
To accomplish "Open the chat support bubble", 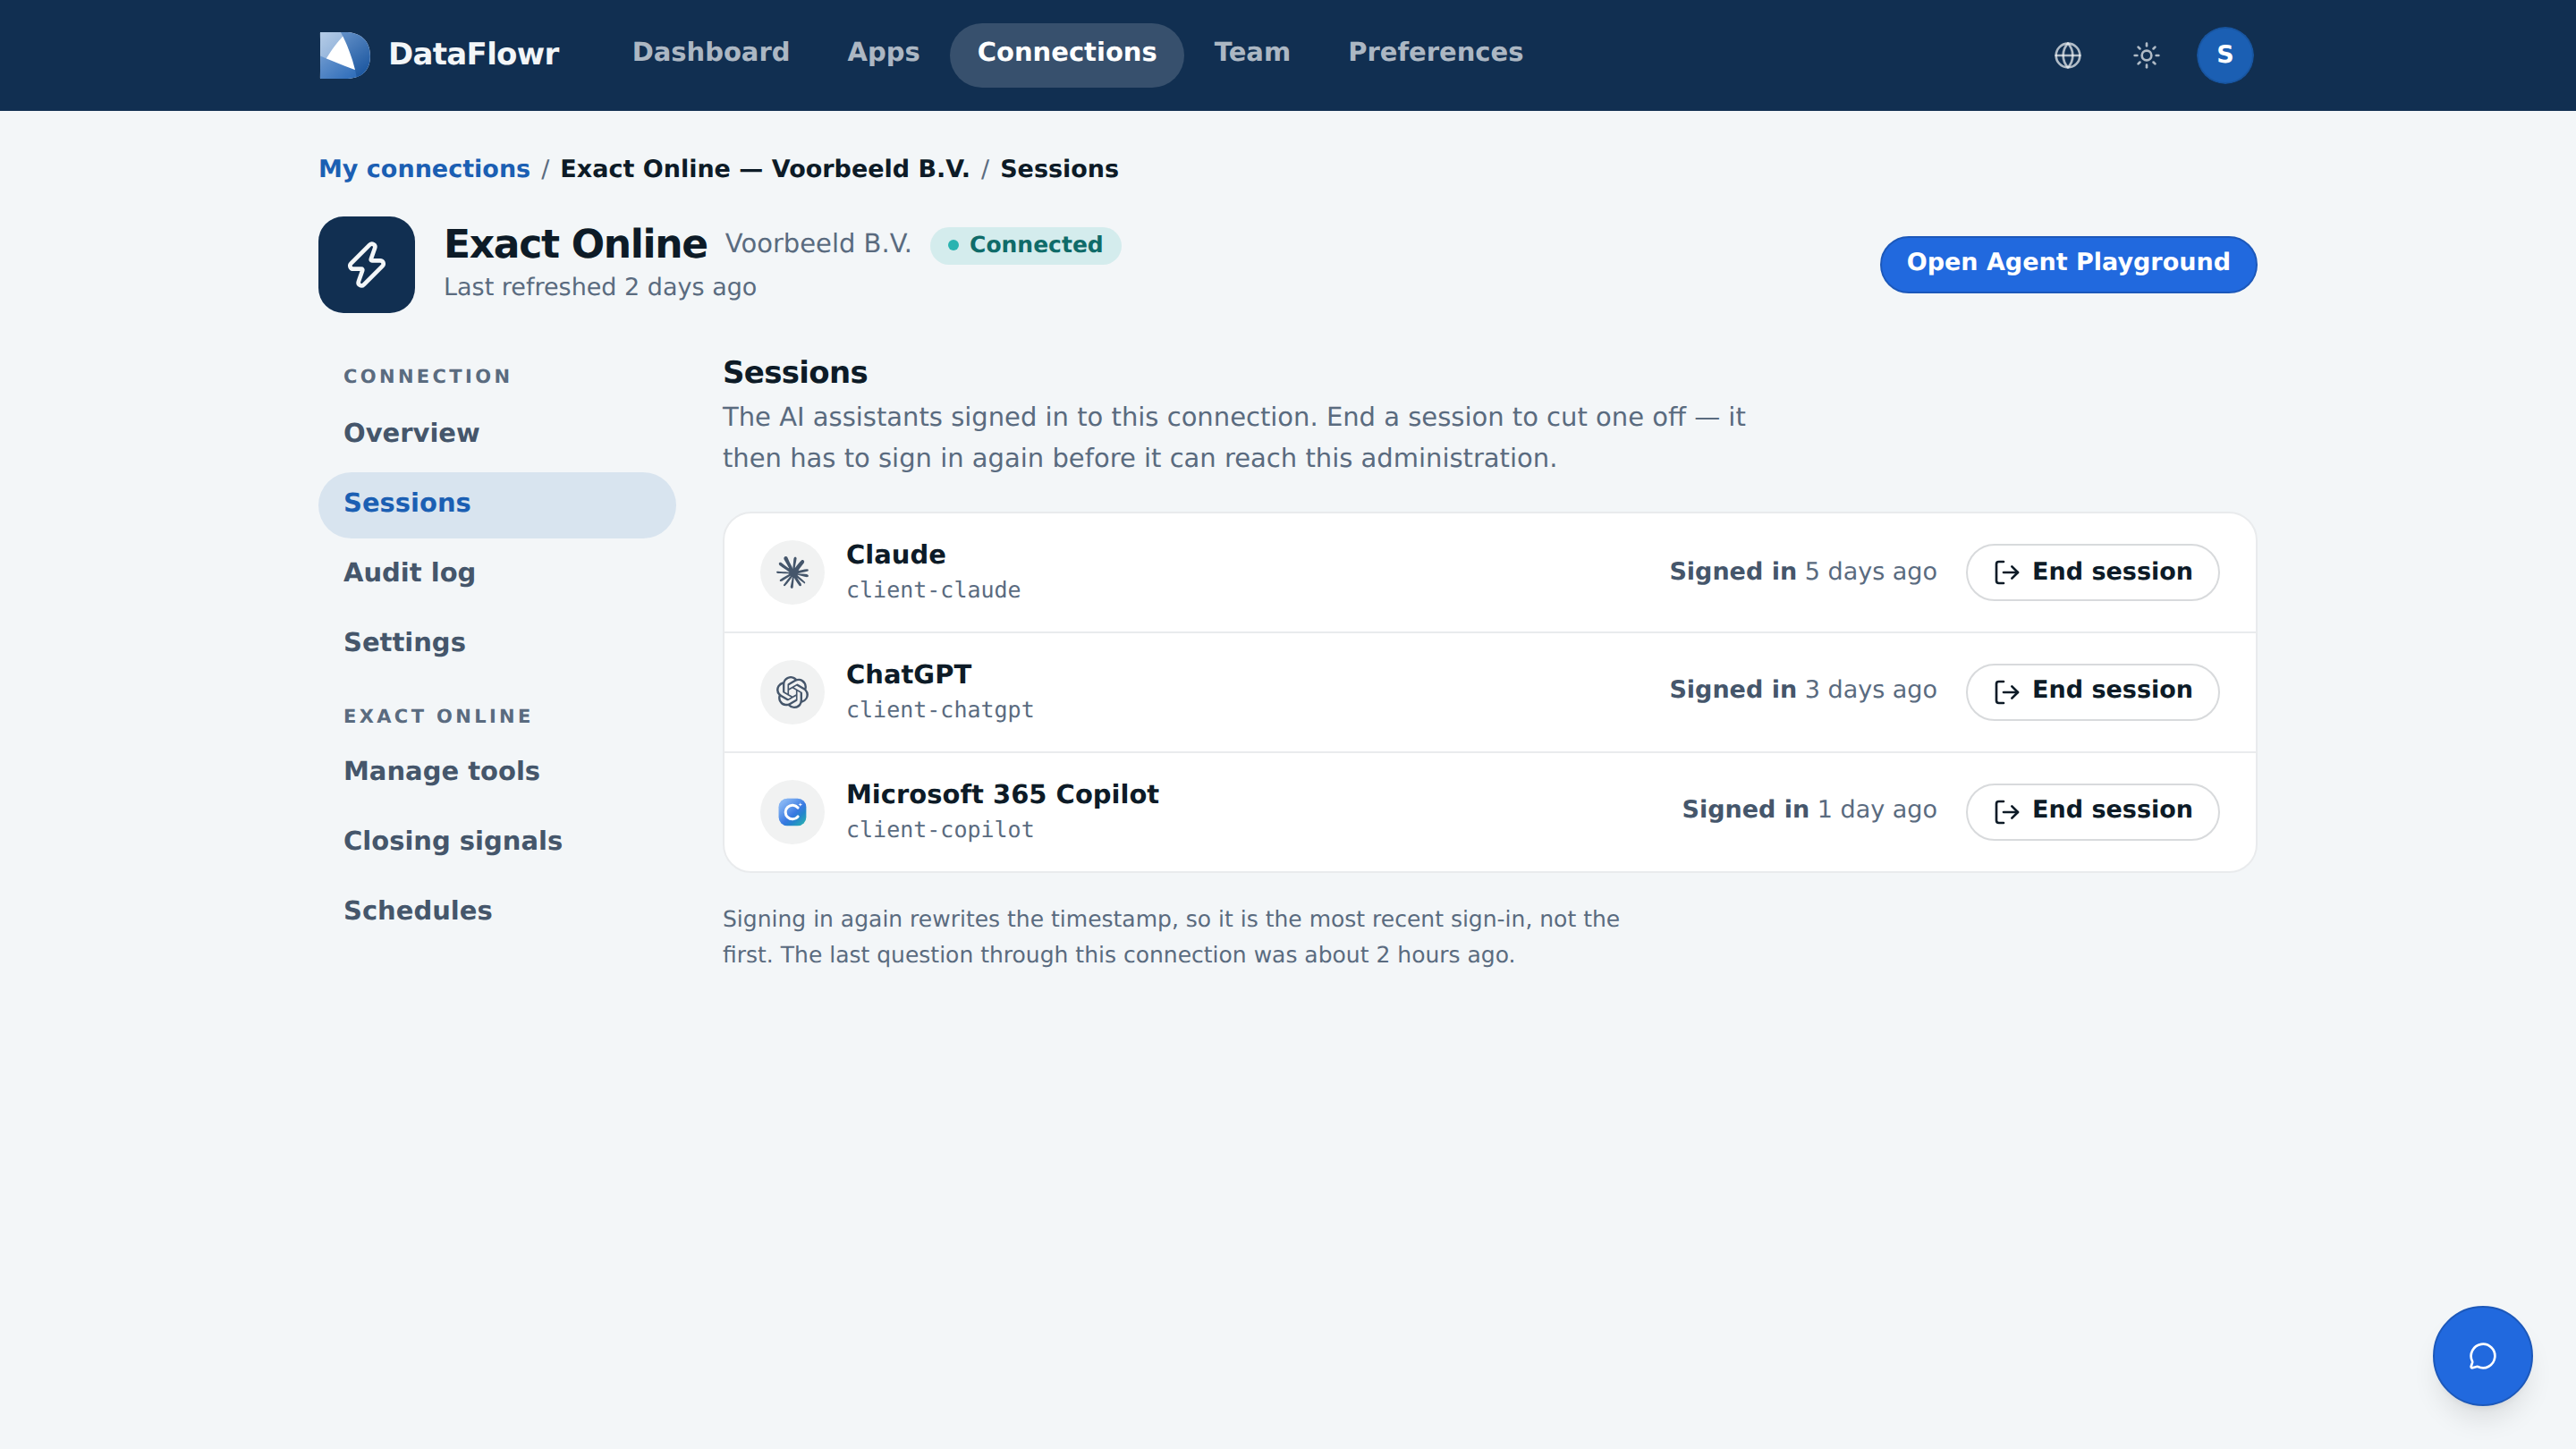I will click(x=2482, y=1356).
